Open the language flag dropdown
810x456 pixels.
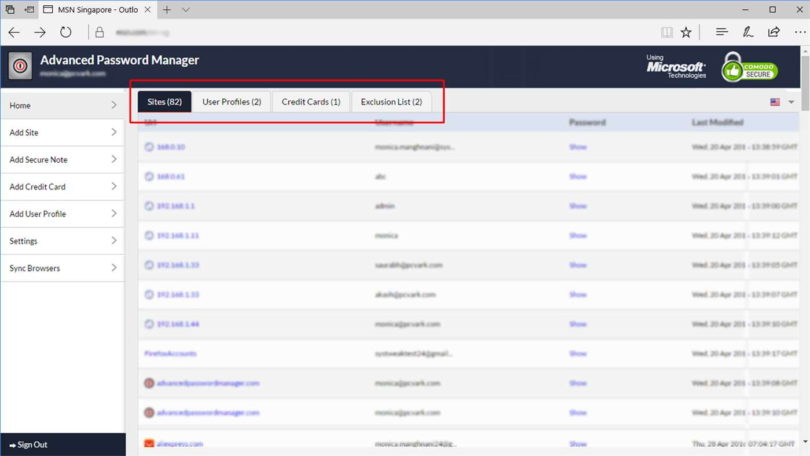tap(781, 102)
